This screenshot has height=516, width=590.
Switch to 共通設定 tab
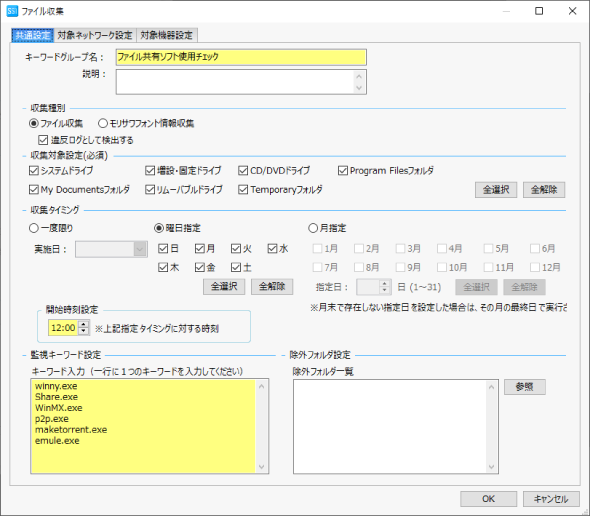pos(33,35)
